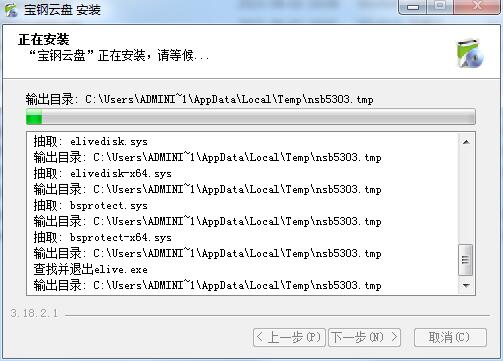Click the installer icon in the title bar

click(x=11, y=10)
